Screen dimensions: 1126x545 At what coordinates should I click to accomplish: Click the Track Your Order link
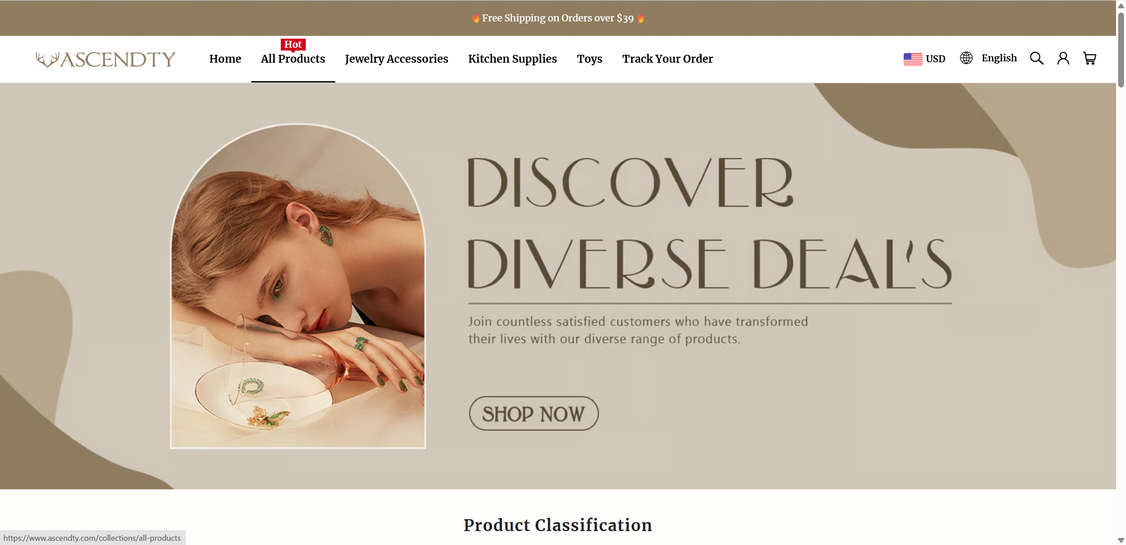668,59
